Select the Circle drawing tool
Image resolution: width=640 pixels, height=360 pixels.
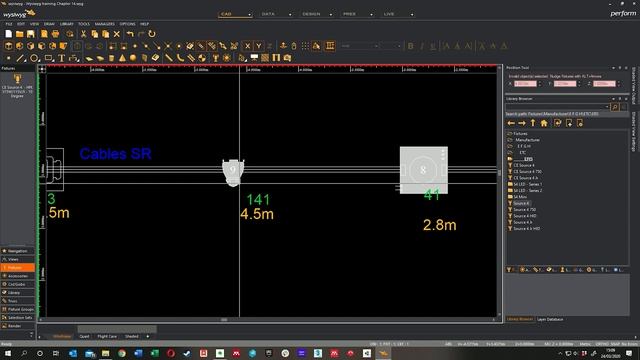coord(34,58)
